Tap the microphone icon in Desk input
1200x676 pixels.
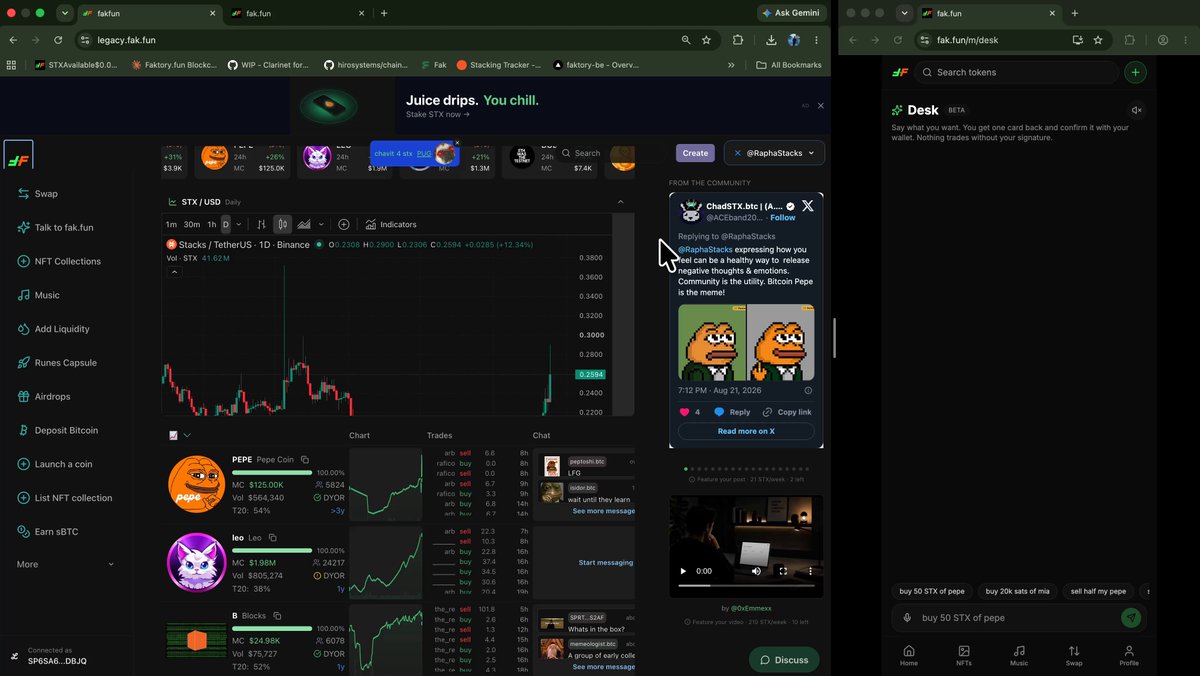pos(907,618)
